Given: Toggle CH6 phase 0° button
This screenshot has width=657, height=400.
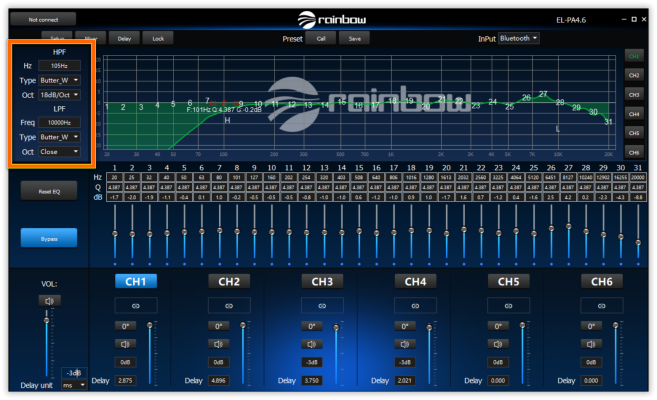Looking at the screenshot, I should (591, 326).
